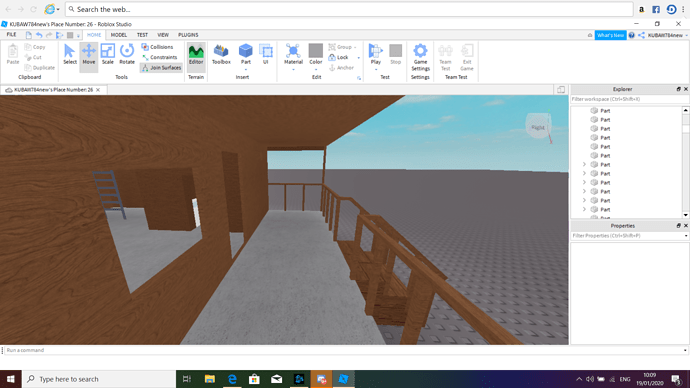This screenshot has height=388, width=690.
Task: Open the FILE menu
Action: coord(11,35)
